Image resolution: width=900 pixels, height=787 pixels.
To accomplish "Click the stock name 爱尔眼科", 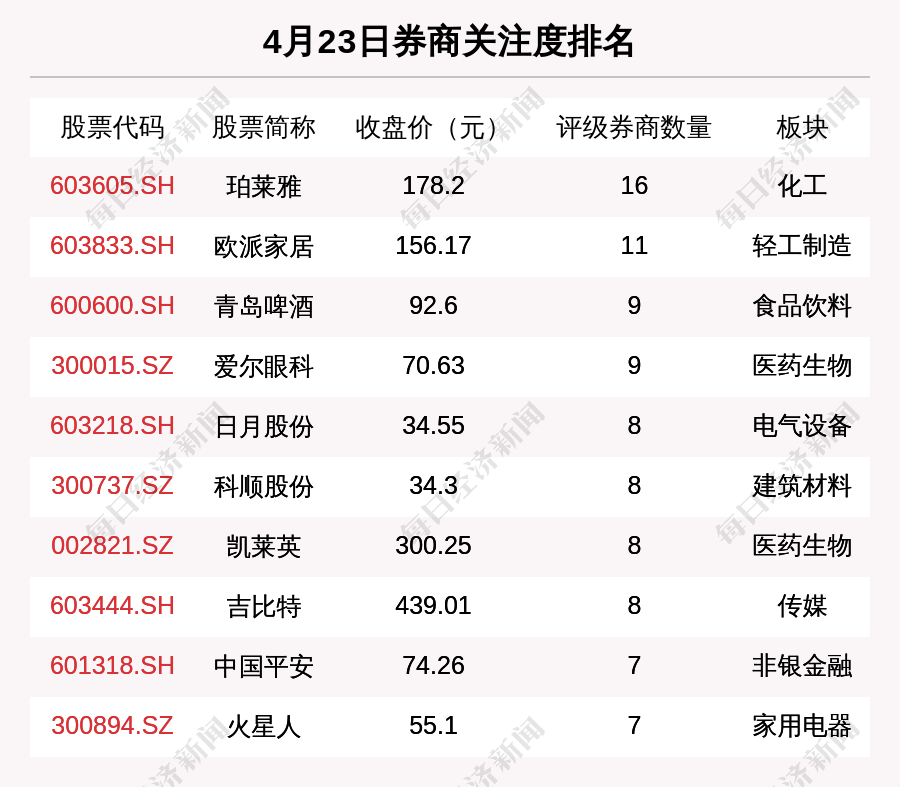I will pyautogui.click(x=263, y=367).
